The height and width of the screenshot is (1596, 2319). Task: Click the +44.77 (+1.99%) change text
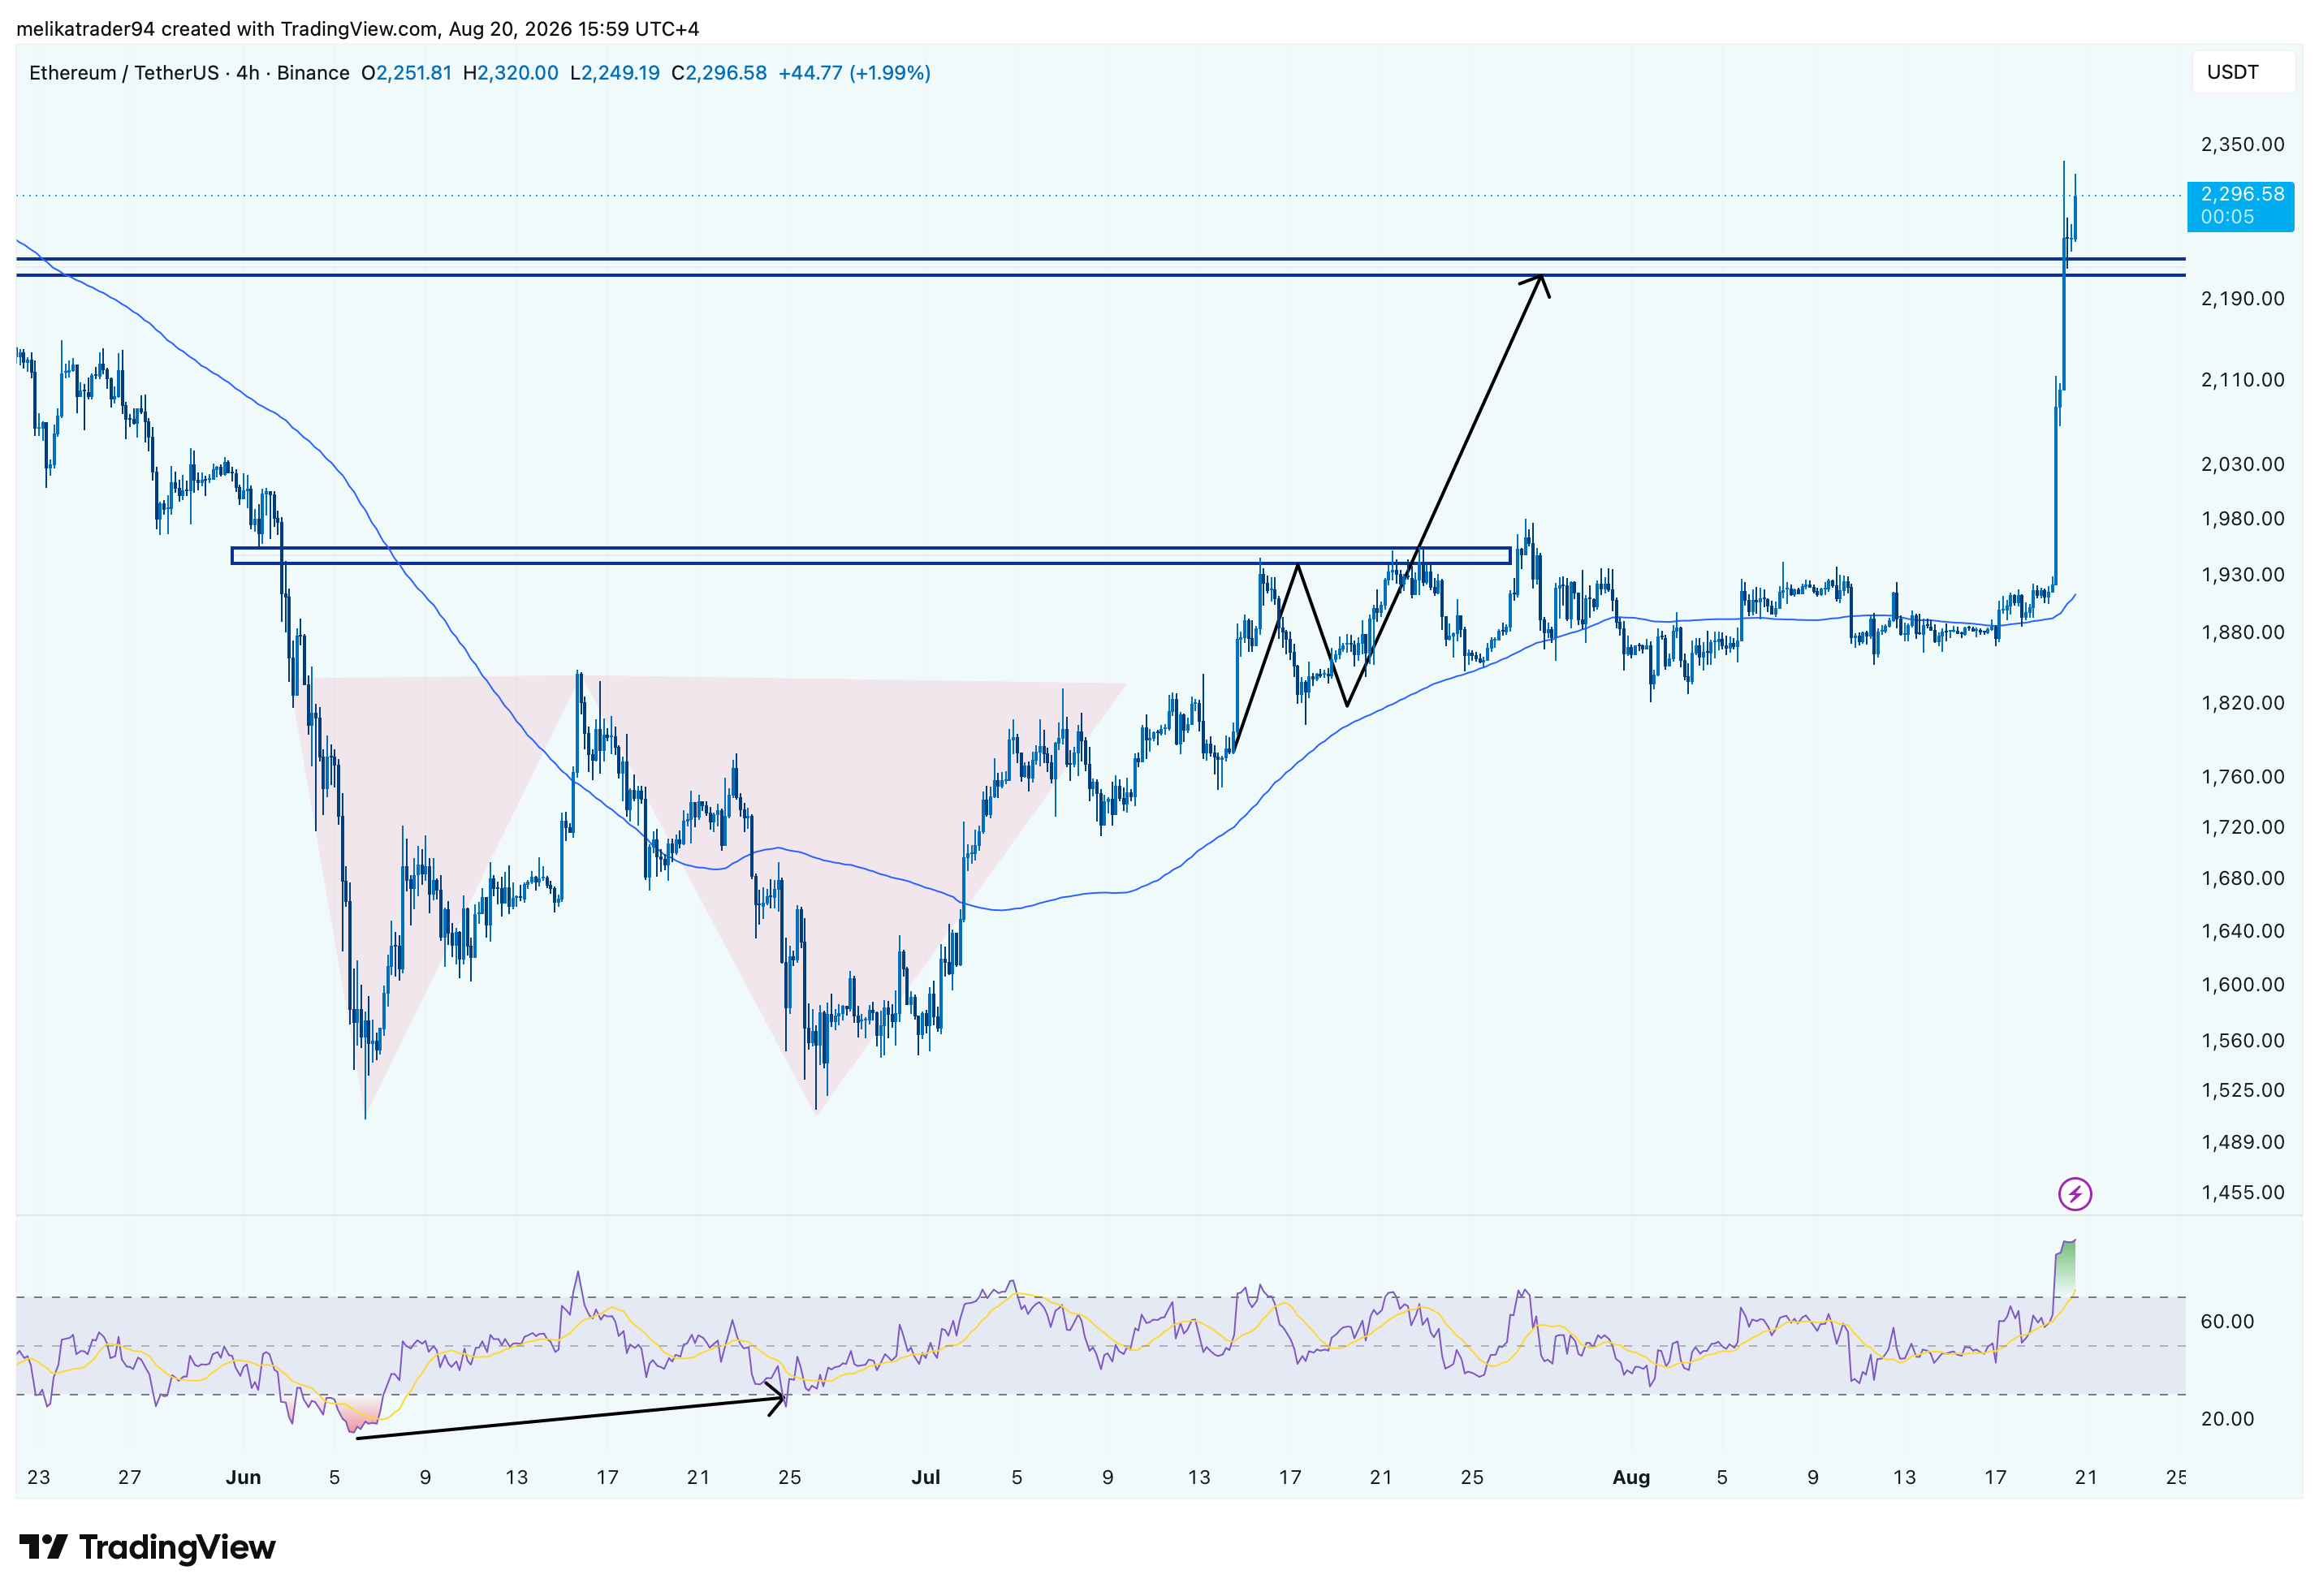[x=854, y=73]
